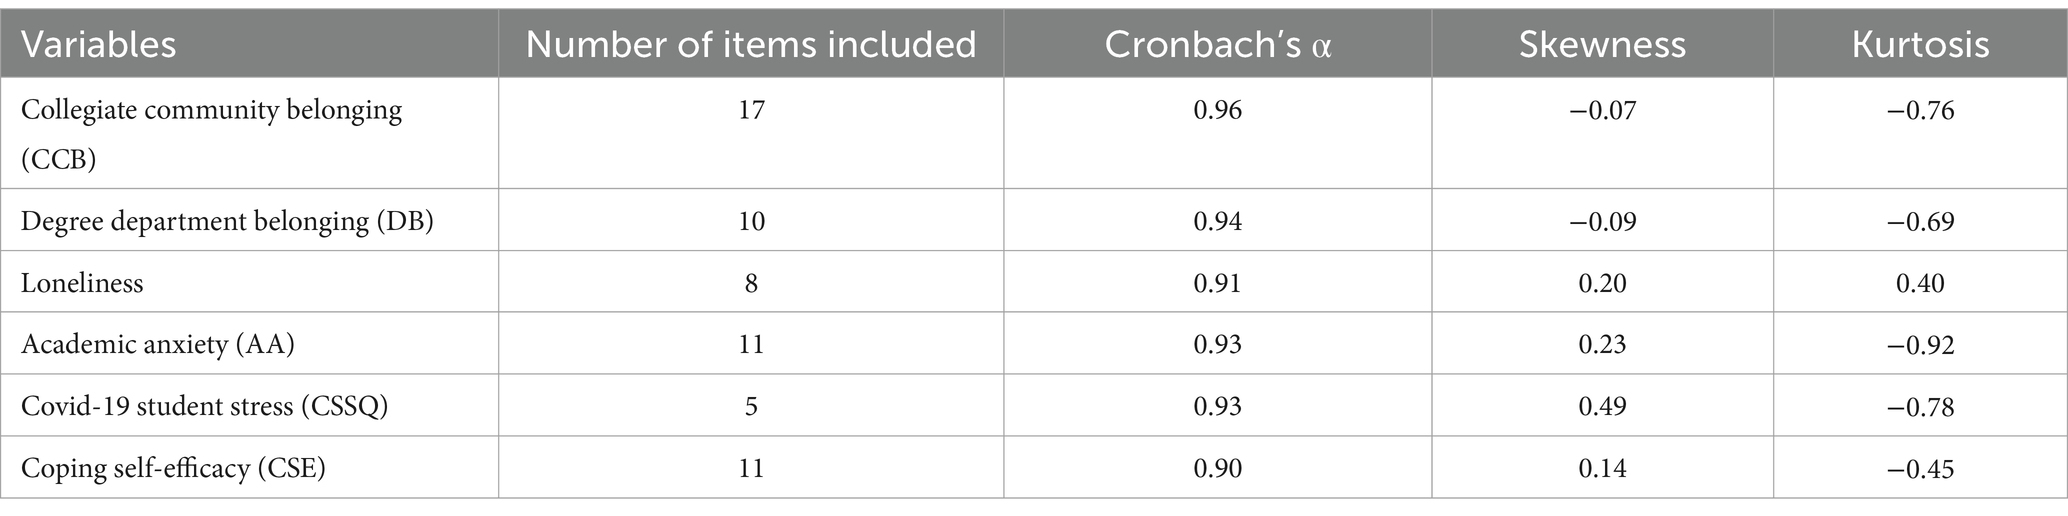Select the Number of items included header
2068x516 pixels.
pyautogui.click(x=751, y=44)
